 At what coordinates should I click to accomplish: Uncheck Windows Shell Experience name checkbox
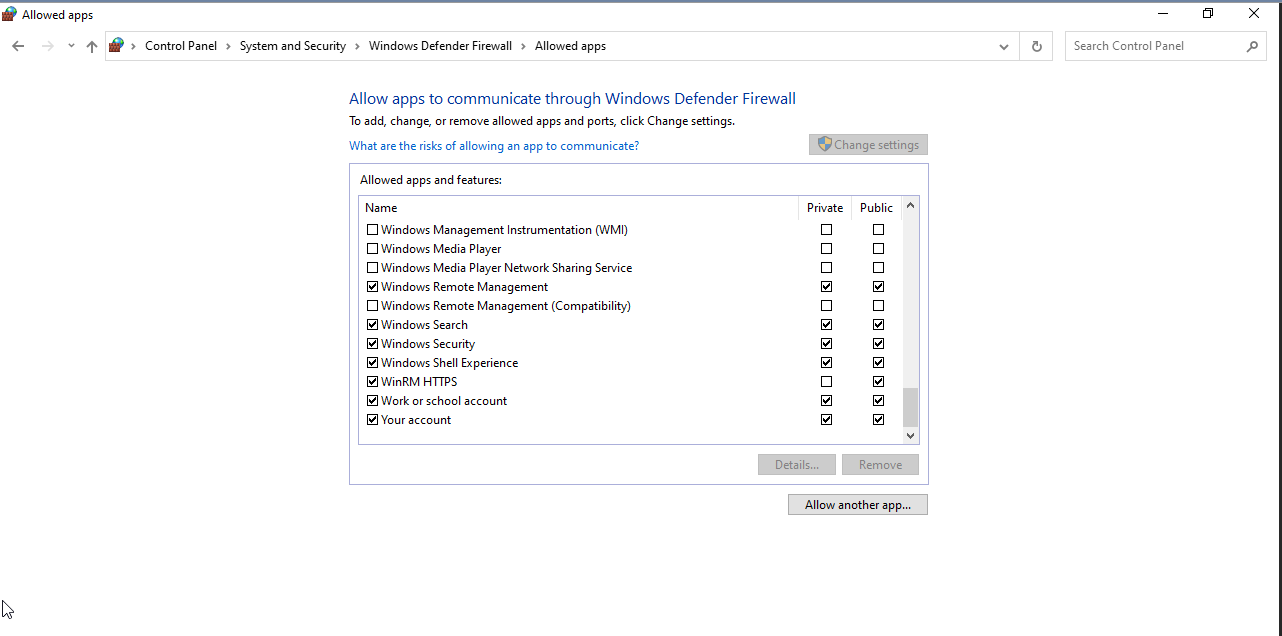(373, 363)
